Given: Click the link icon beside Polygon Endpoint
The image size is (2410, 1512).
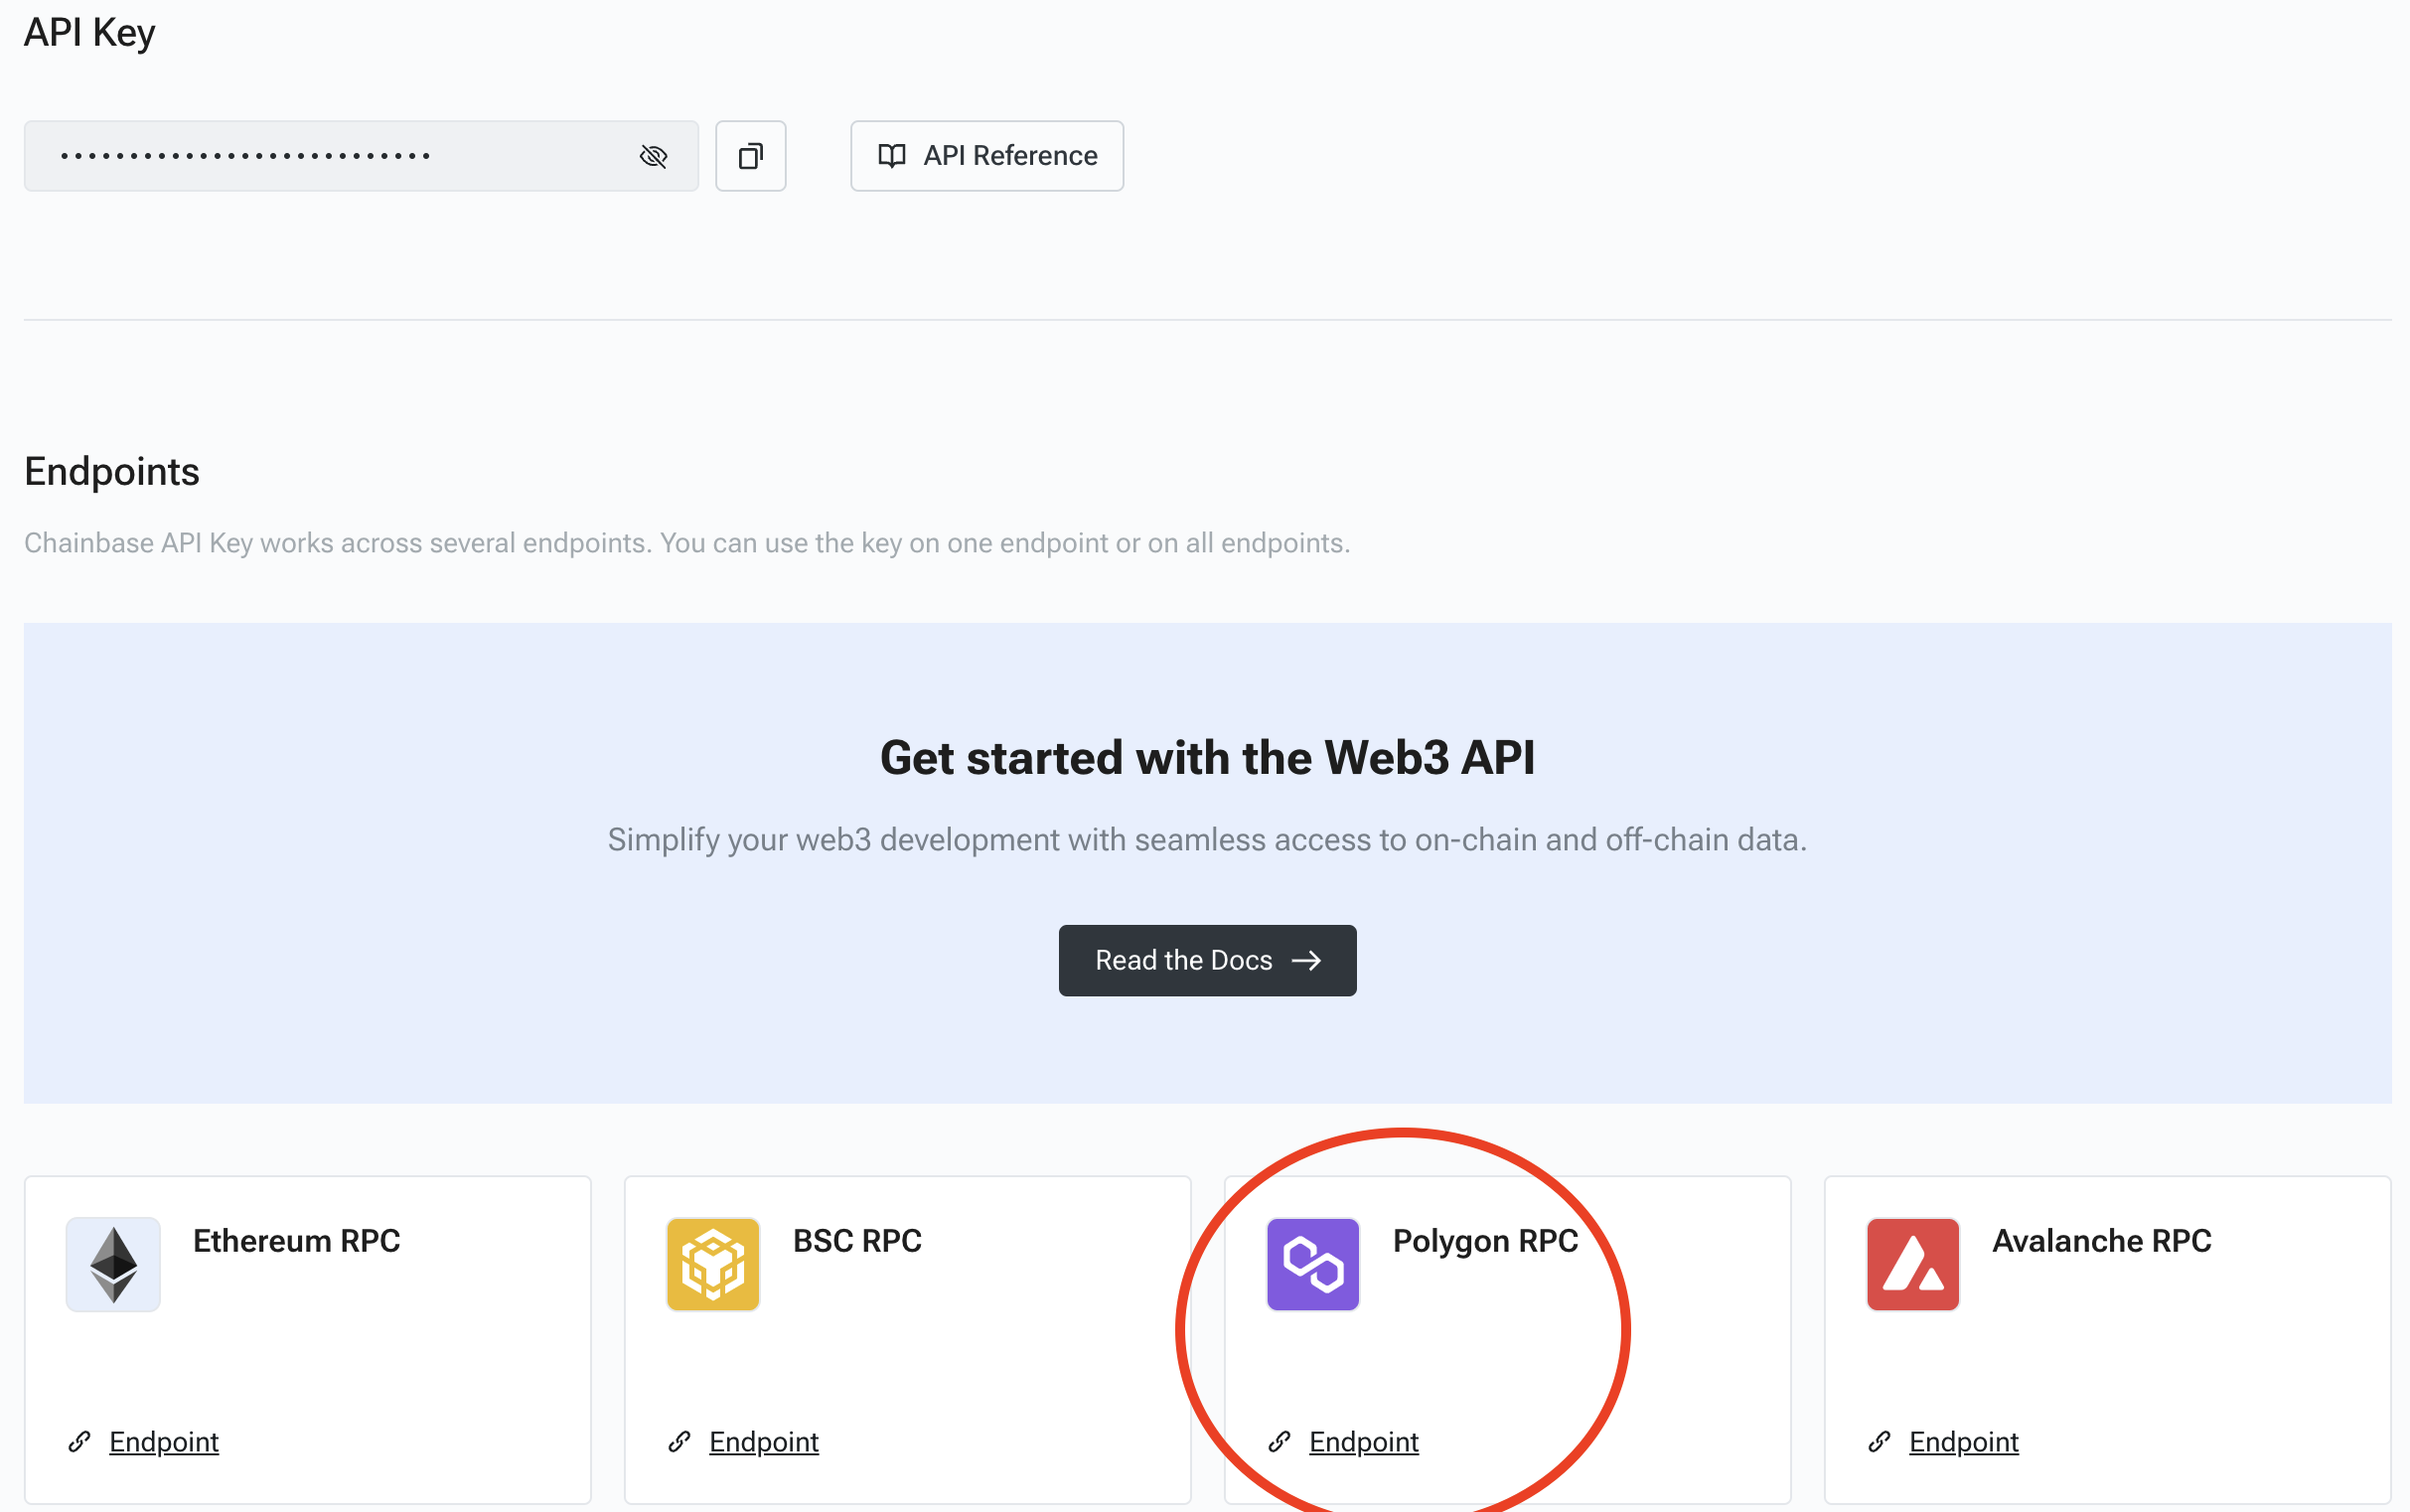Looking at the screenshot, I should pyautogui.click(x=1280, y=1441).
